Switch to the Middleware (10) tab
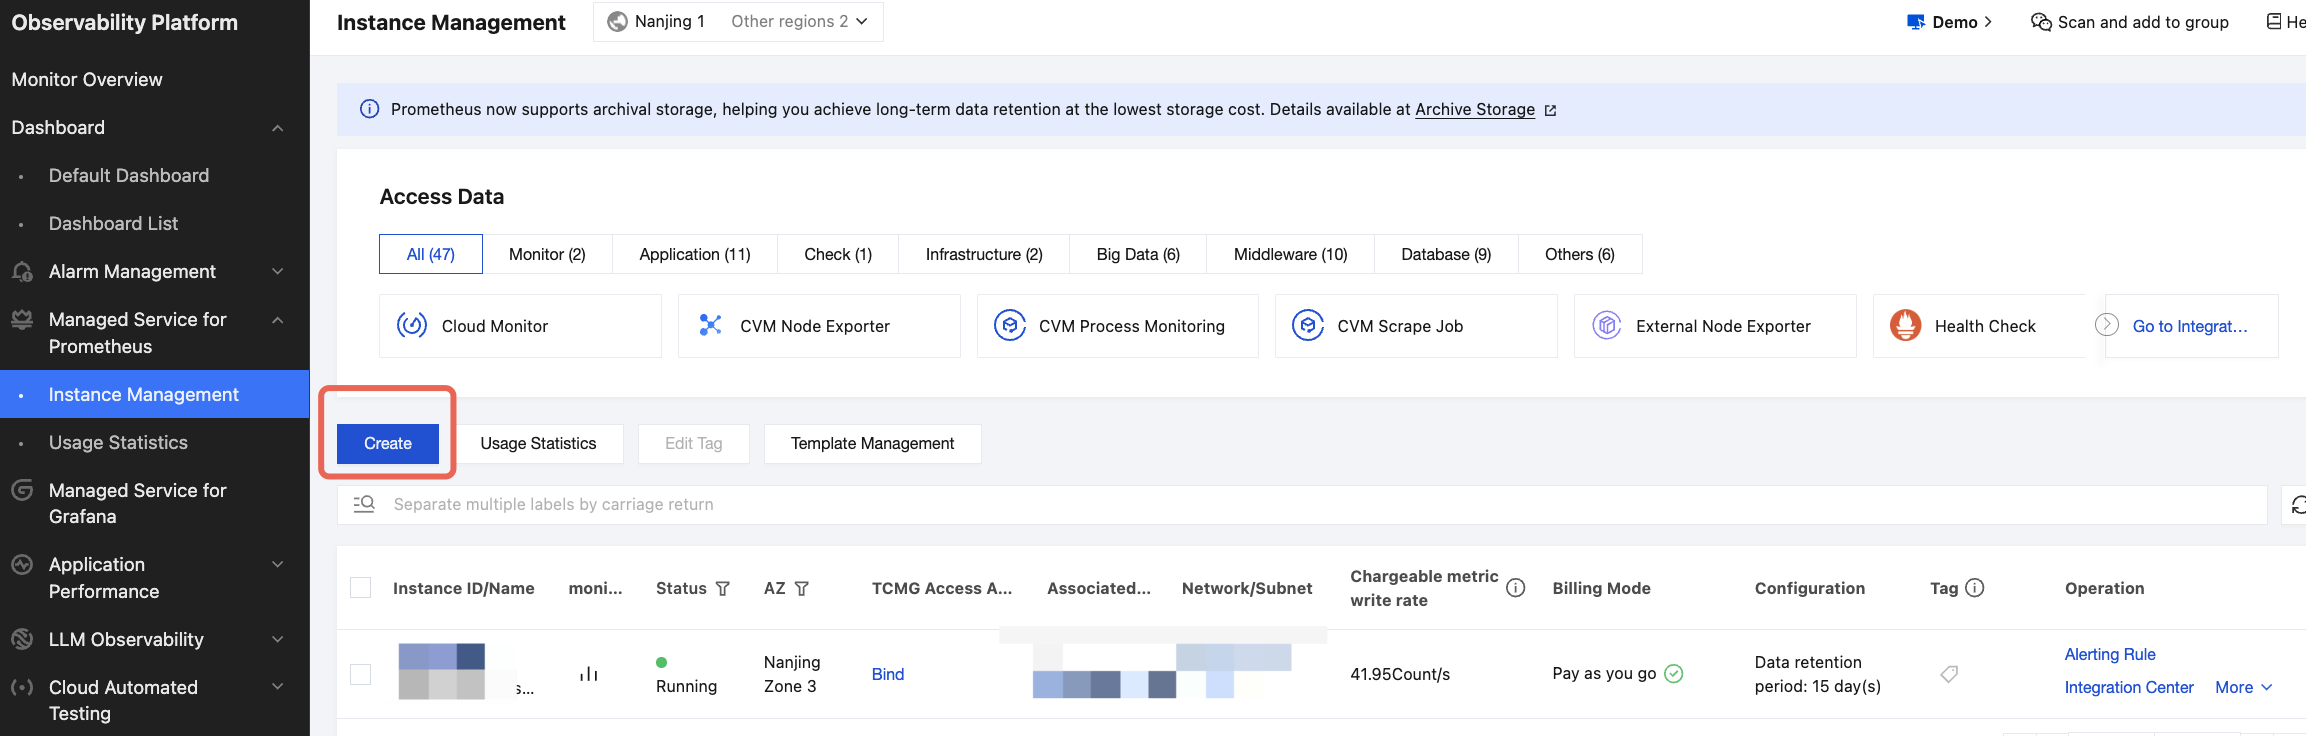Viewport: 2306px width, 736px height. [x=1290, y=254]
